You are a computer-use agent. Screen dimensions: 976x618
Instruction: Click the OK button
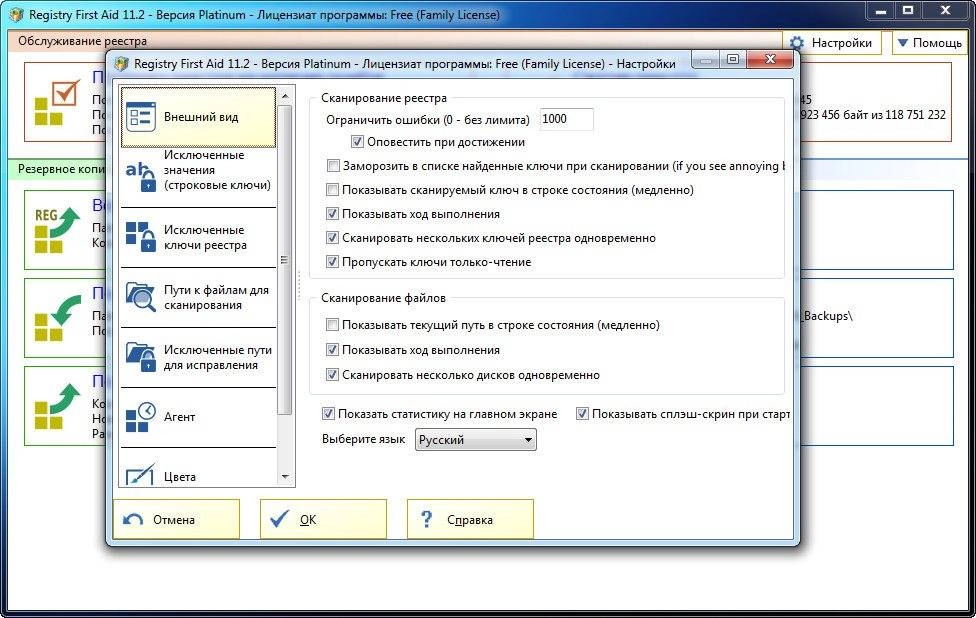point(323,518)
